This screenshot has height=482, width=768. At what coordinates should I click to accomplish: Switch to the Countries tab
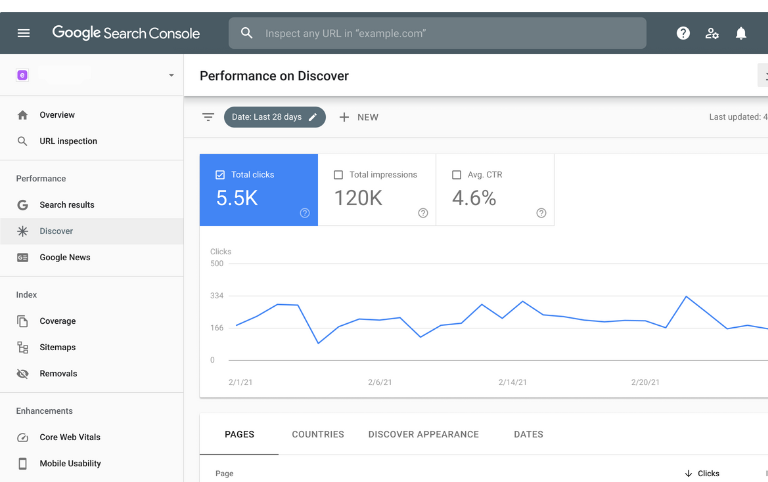point(318,435)
